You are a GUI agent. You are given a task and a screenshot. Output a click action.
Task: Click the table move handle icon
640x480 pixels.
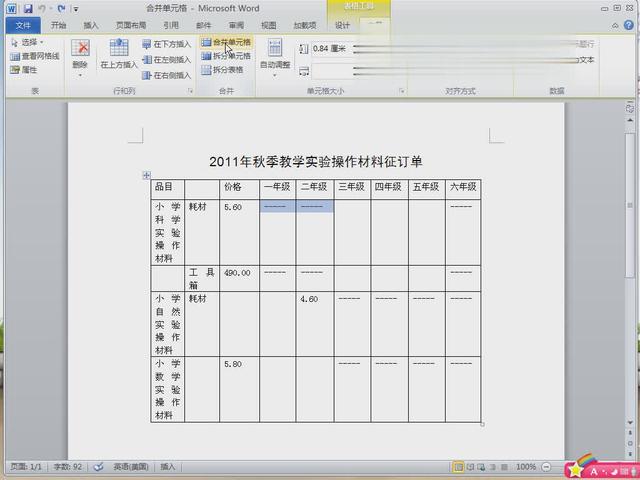click(147, 175)
